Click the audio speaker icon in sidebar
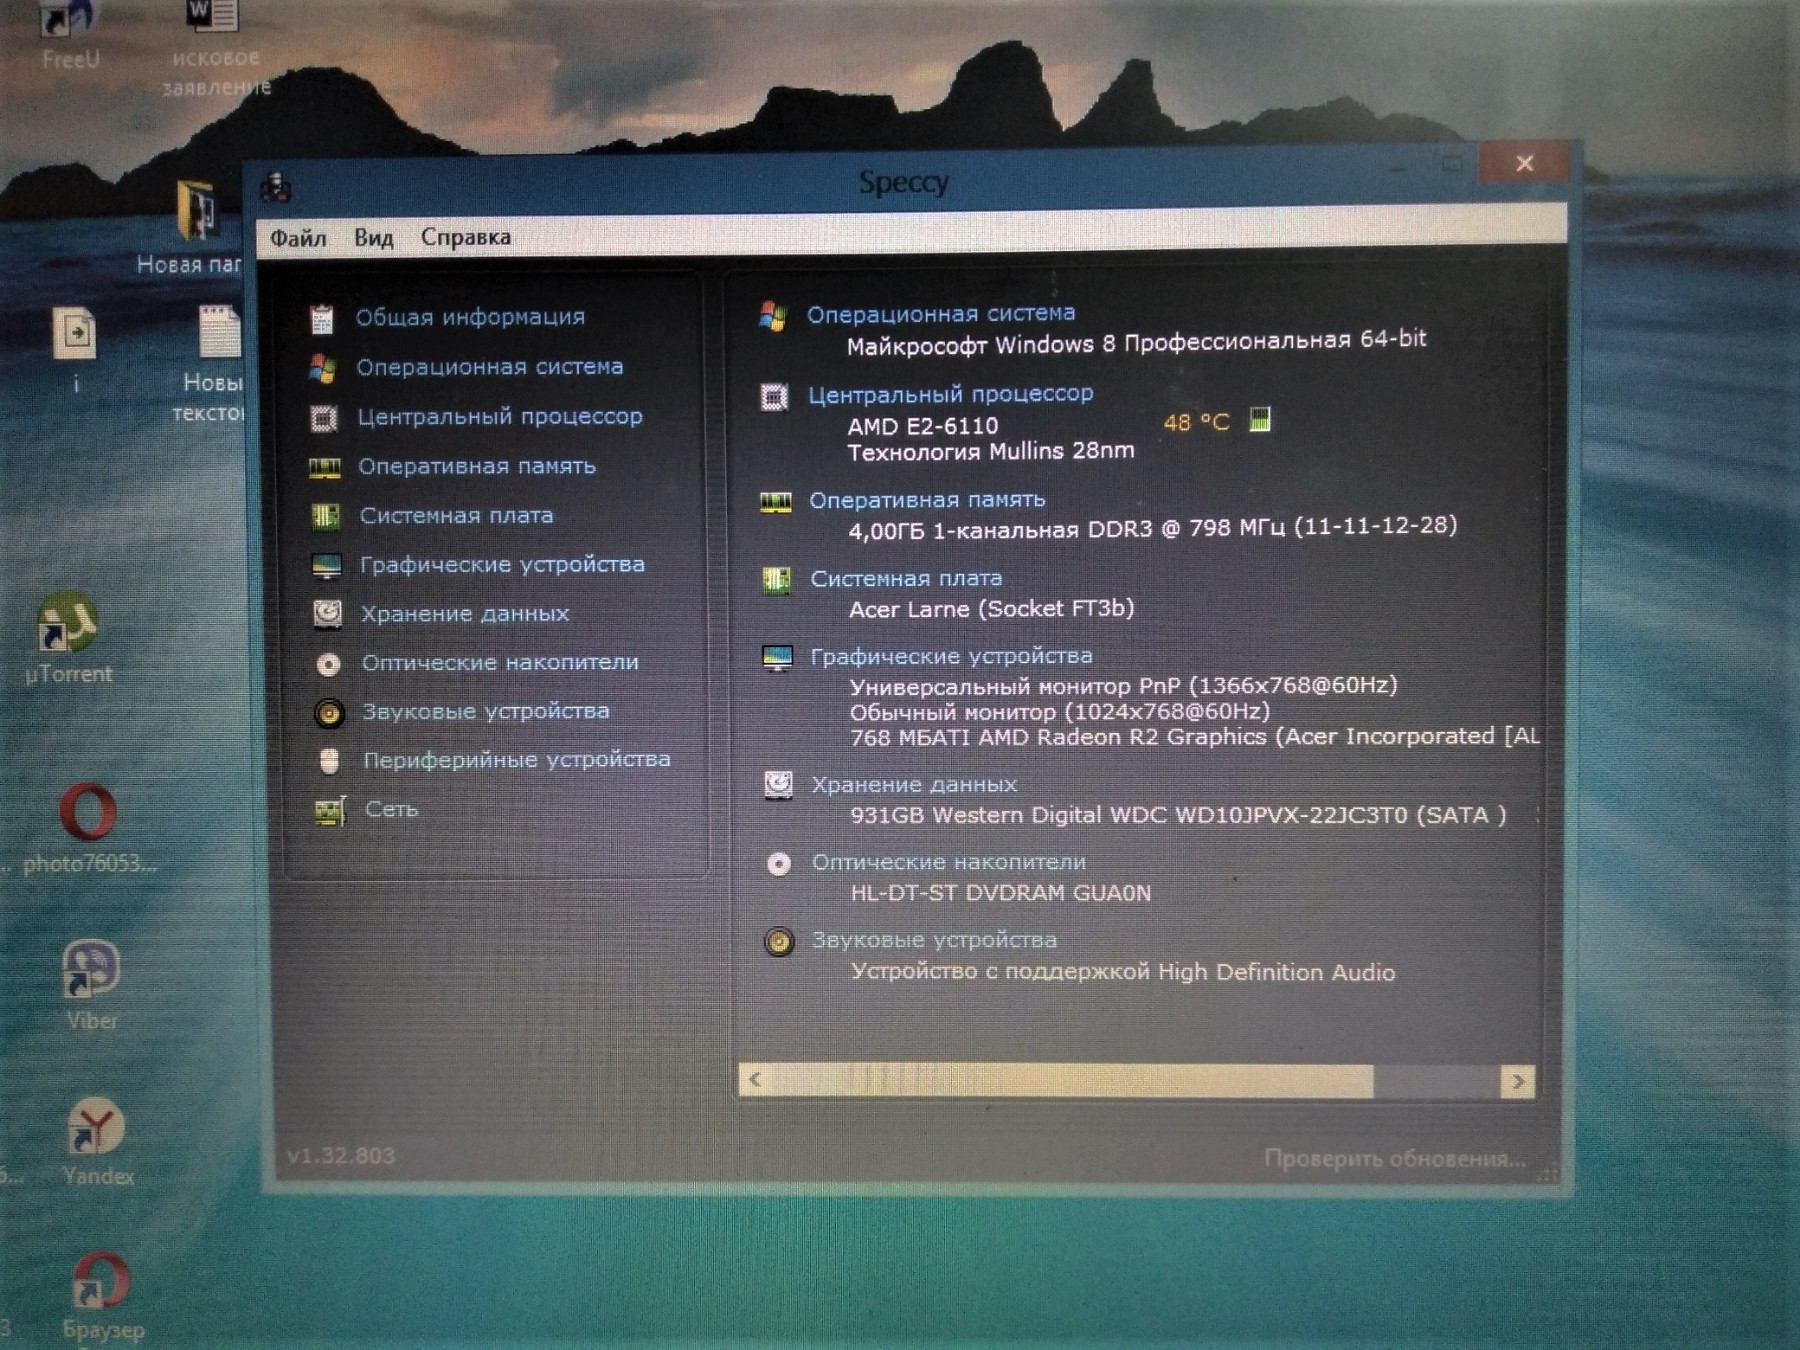This screenshot has height=1350, width=1800. [329, 713]
